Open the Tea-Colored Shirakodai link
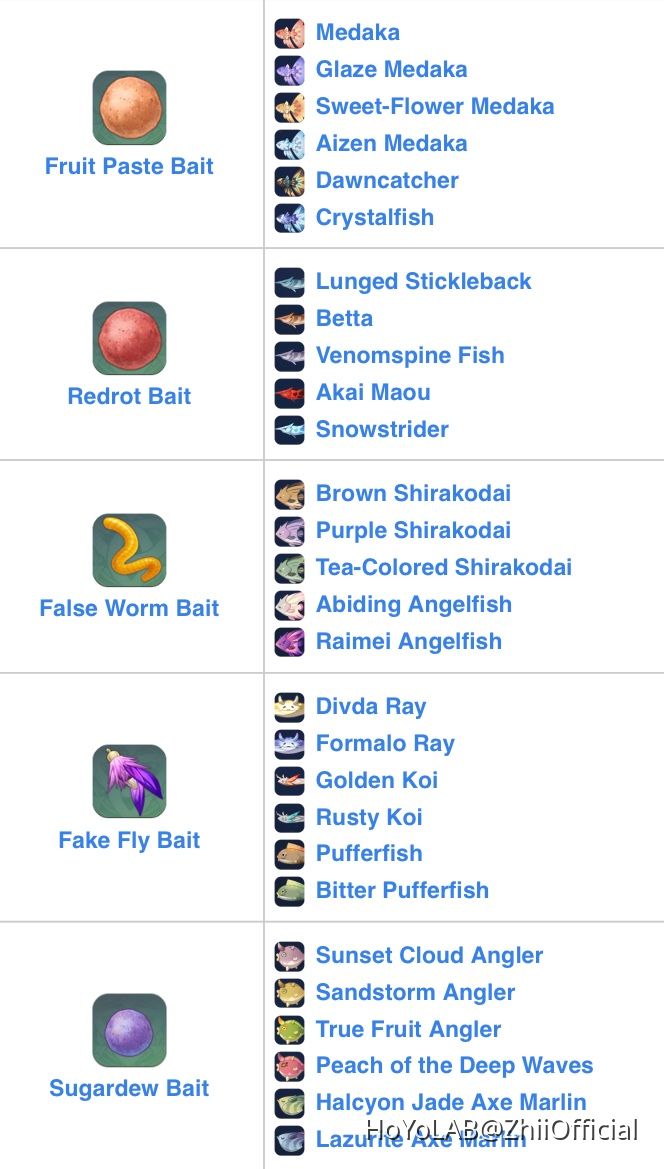 coord(444,567)
